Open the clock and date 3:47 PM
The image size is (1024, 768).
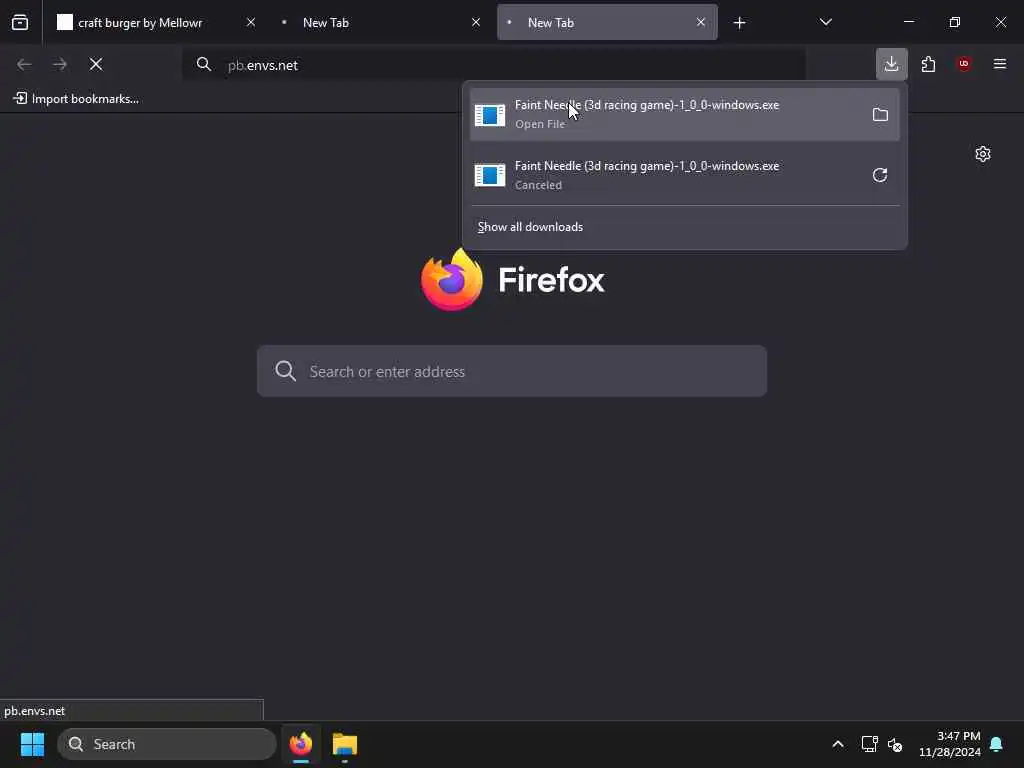tap(950, 744)
